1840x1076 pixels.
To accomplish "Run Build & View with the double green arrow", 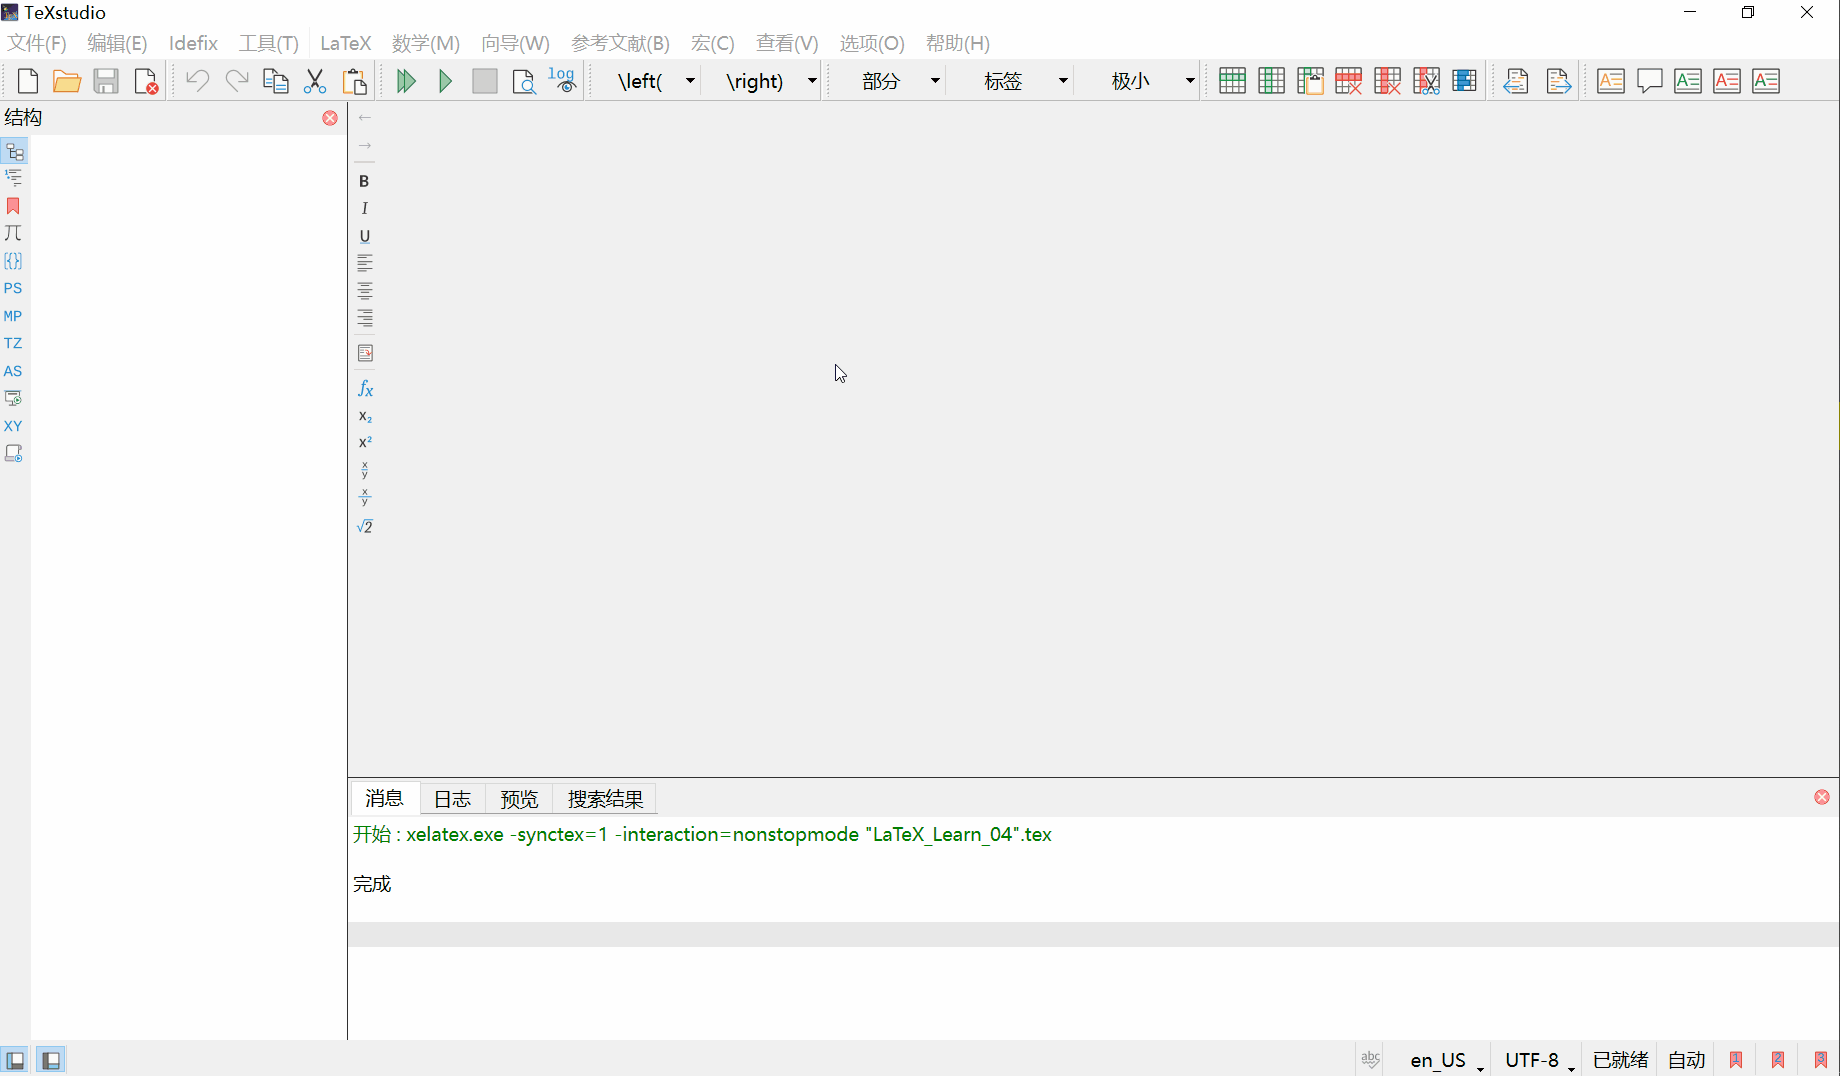I will pos(406,81).
